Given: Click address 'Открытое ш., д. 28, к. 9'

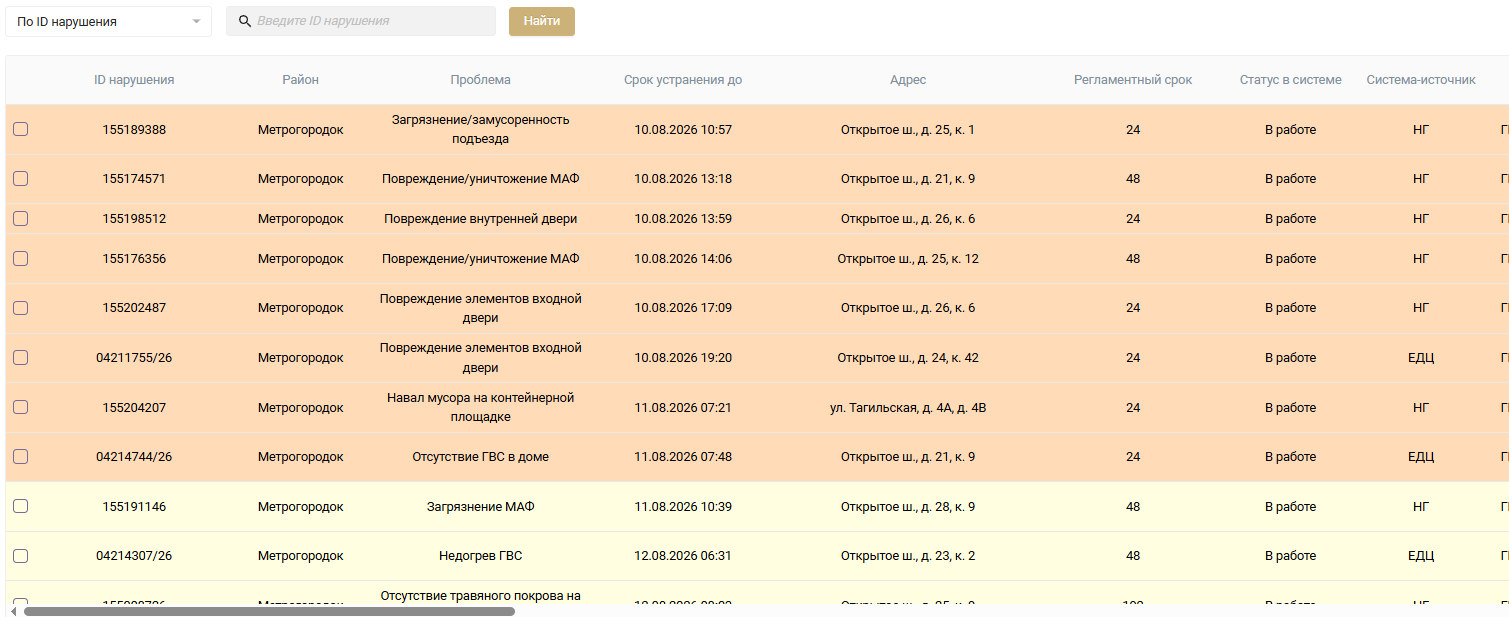Looking at the screenshot, I should coord(908,507).
